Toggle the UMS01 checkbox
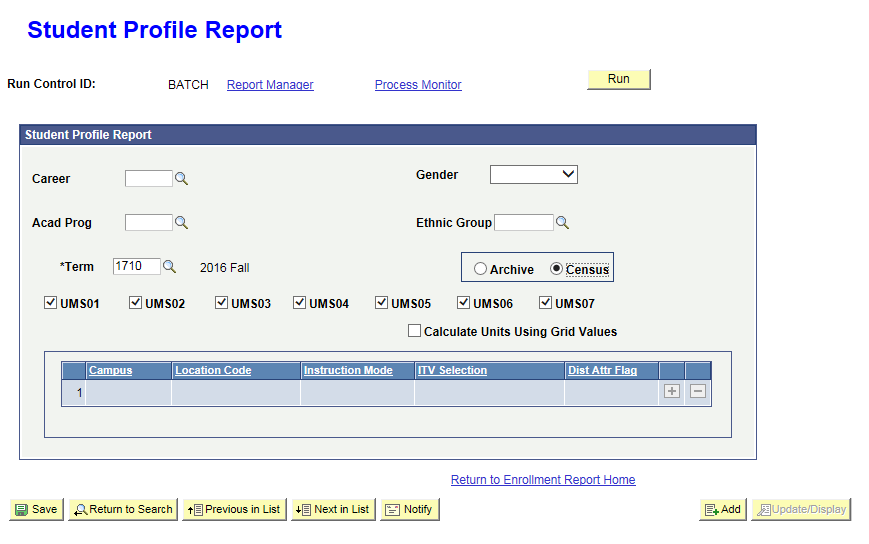 click(50, 302)
